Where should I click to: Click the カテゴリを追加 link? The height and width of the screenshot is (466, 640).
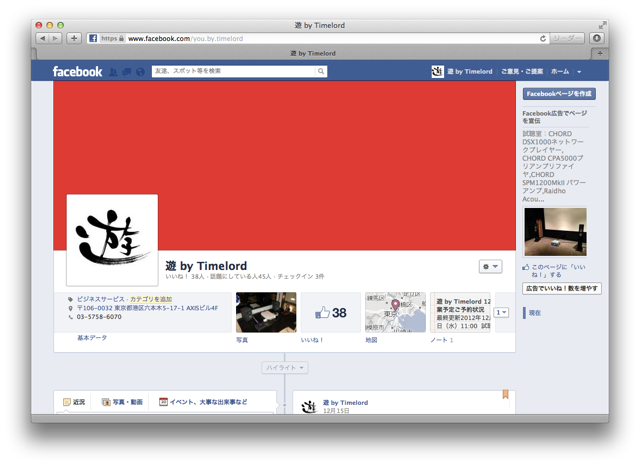151,299
